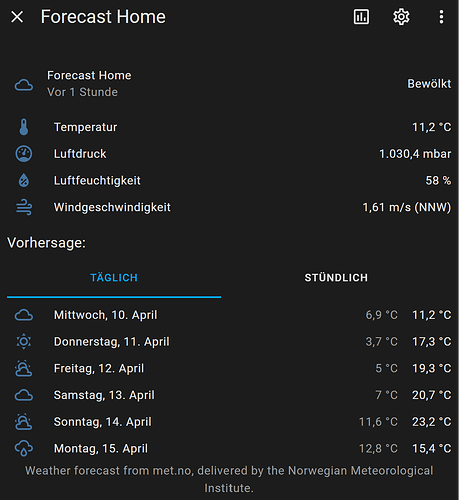Switch to the STÜNDLICH forecast tab
The image size is (459, 500).
[336, 278]
